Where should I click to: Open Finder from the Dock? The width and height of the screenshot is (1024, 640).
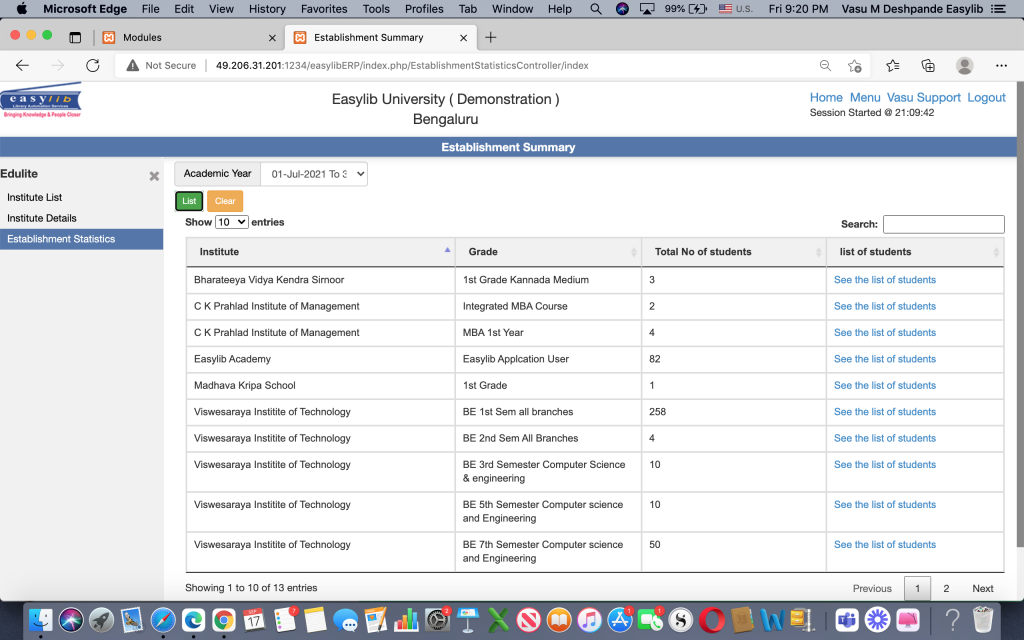click(x=40, y=619)
